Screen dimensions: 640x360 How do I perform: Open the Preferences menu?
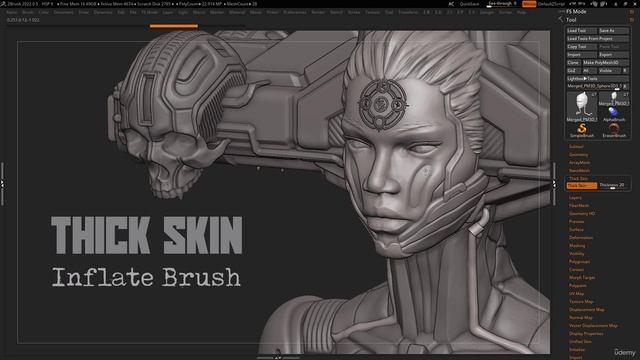[295, 12]
